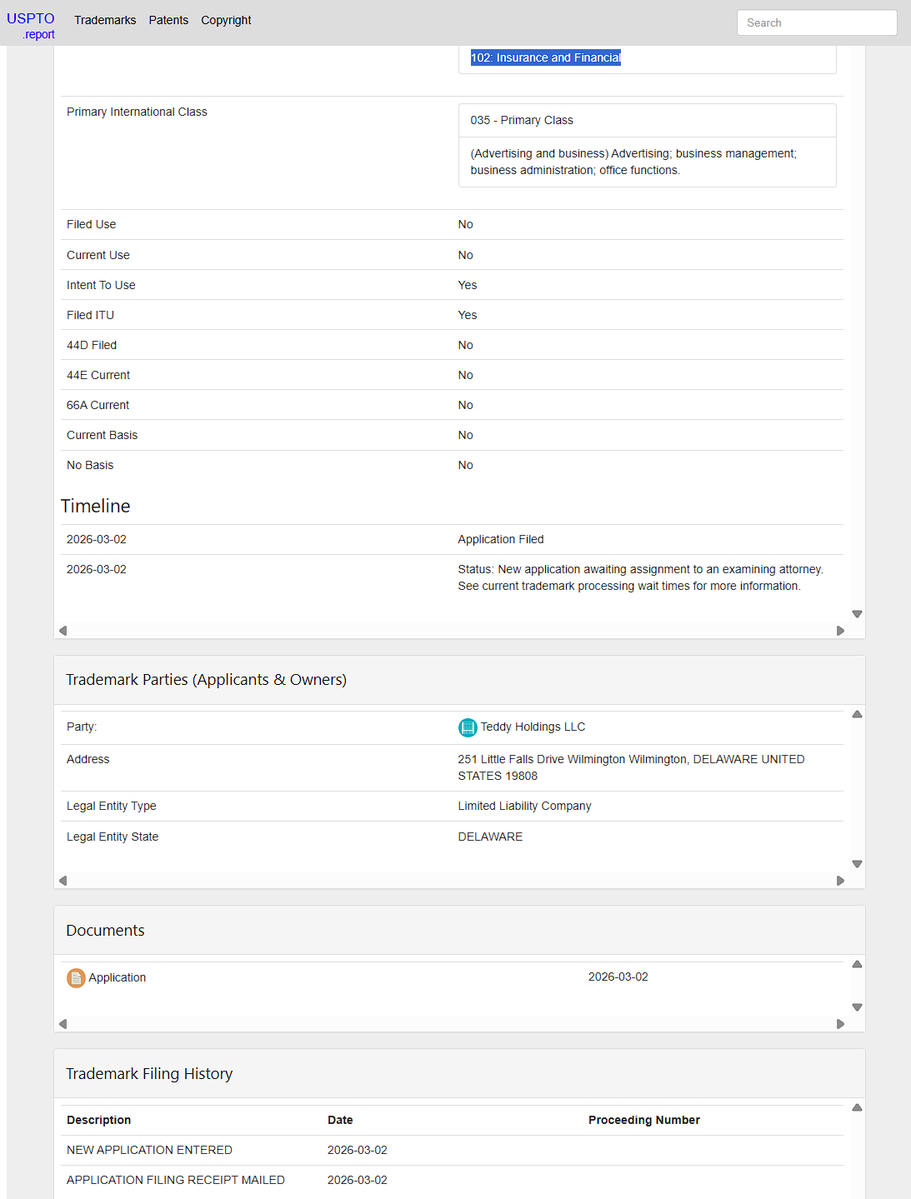Click the Legal Entity Type label
The image size is (911, 1199).
[x=111, y=806]
